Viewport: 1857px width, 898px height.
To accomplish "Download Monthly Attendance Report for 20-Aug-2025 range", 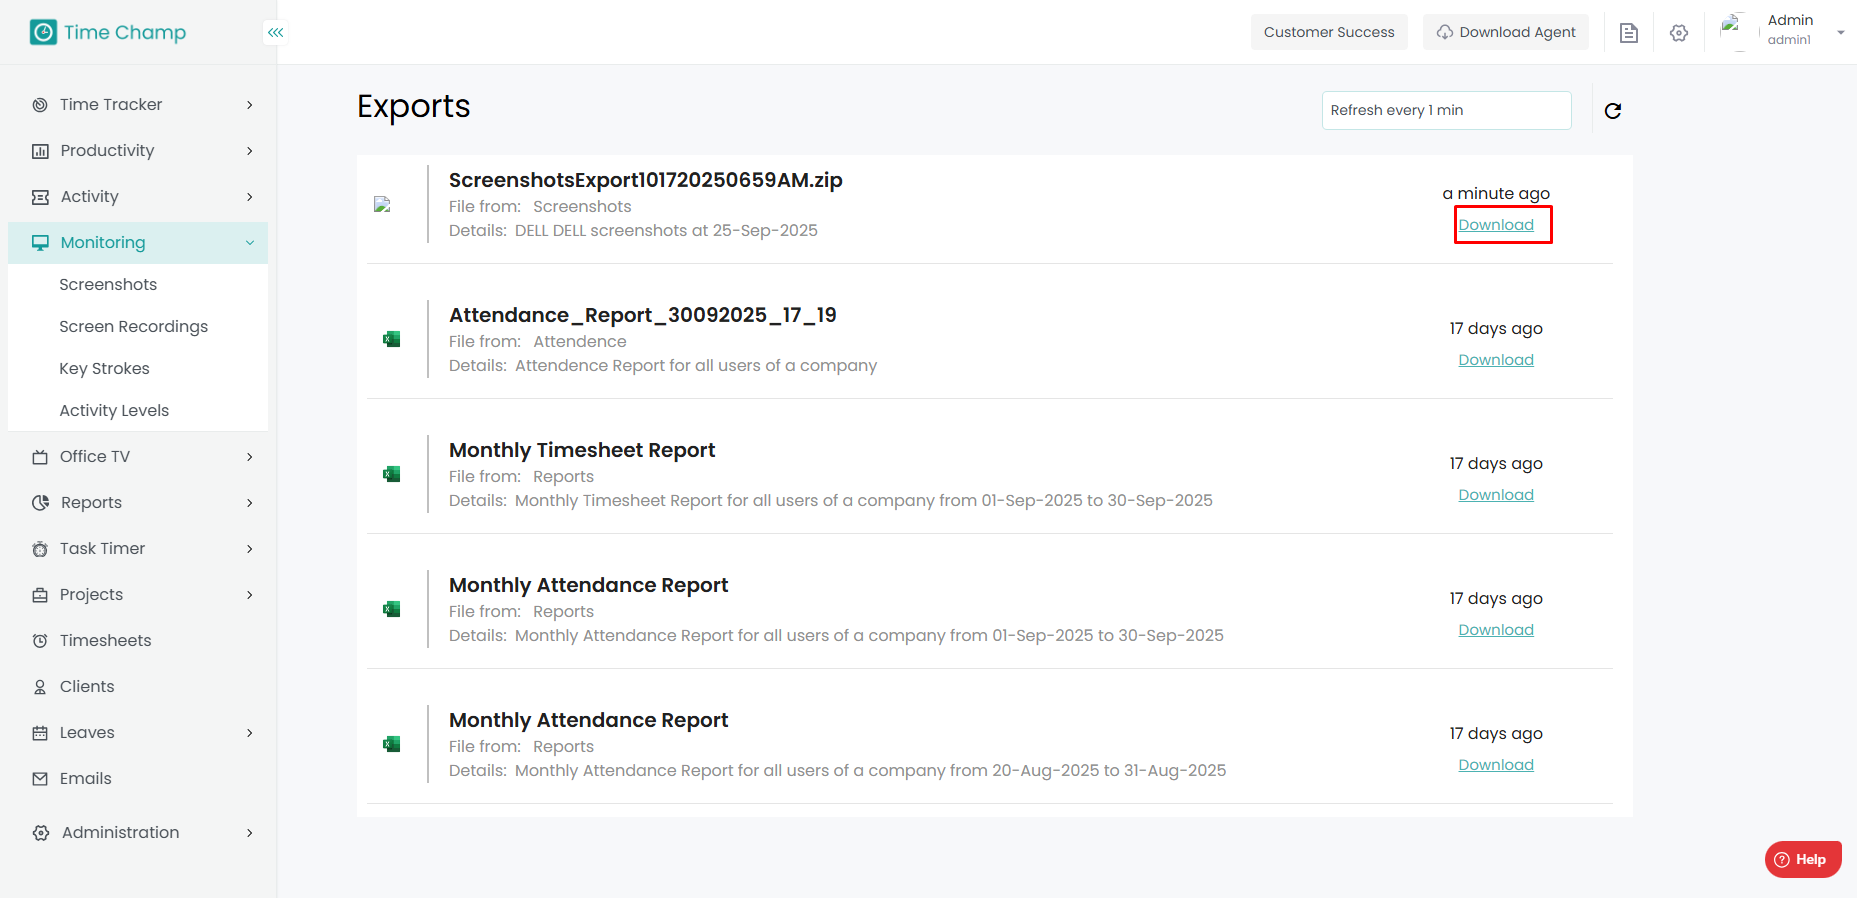I will point(1496,765).
